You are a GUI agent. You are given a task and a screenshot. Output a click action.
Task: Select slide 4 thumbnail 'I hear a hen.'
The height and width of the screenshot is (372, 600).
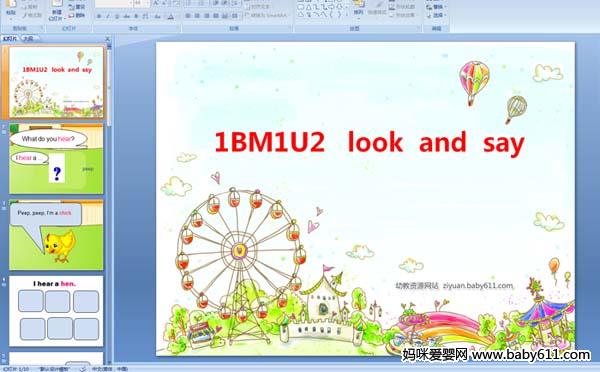coord(56,311)
